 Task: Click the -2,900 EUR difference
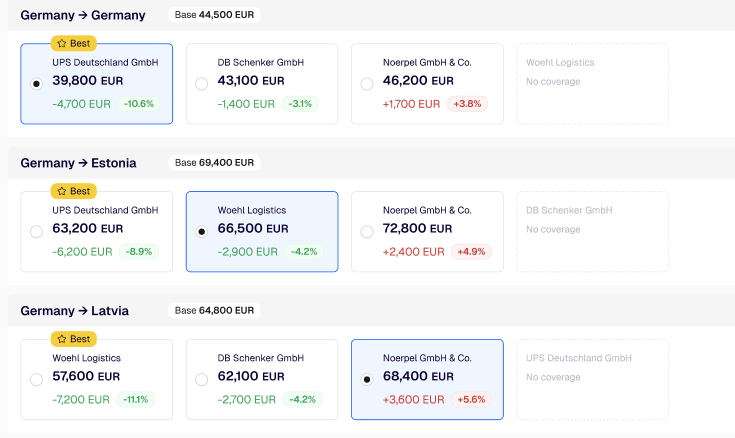coord(248,252)
